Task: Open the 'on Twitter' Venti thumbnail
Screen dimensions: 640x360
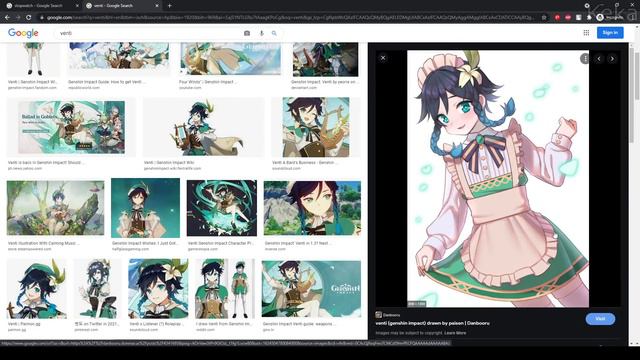Action: tap(98, 288)
